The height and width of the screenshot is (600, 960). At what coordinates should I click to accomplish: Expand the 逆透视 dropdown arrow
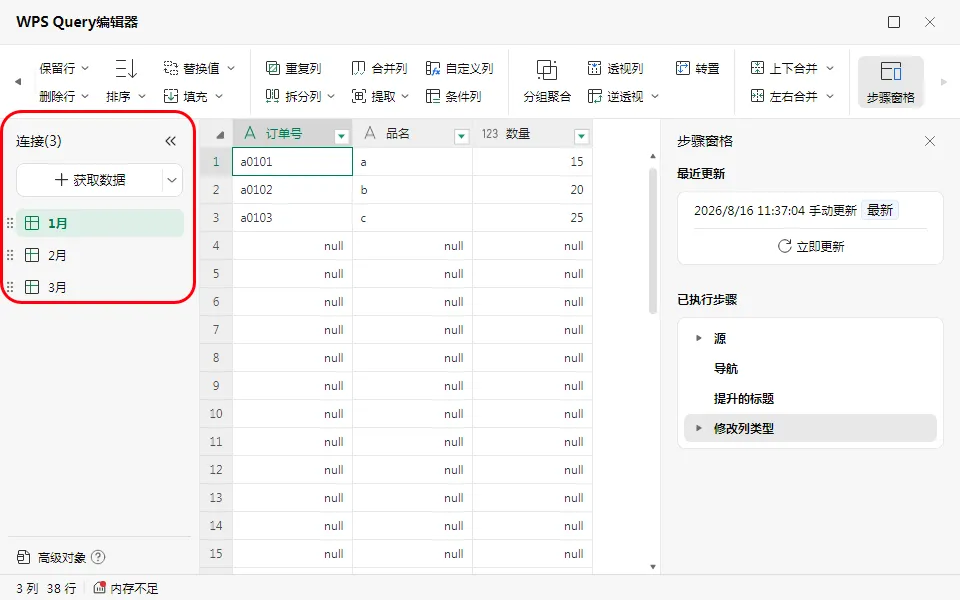pos(654,96)
